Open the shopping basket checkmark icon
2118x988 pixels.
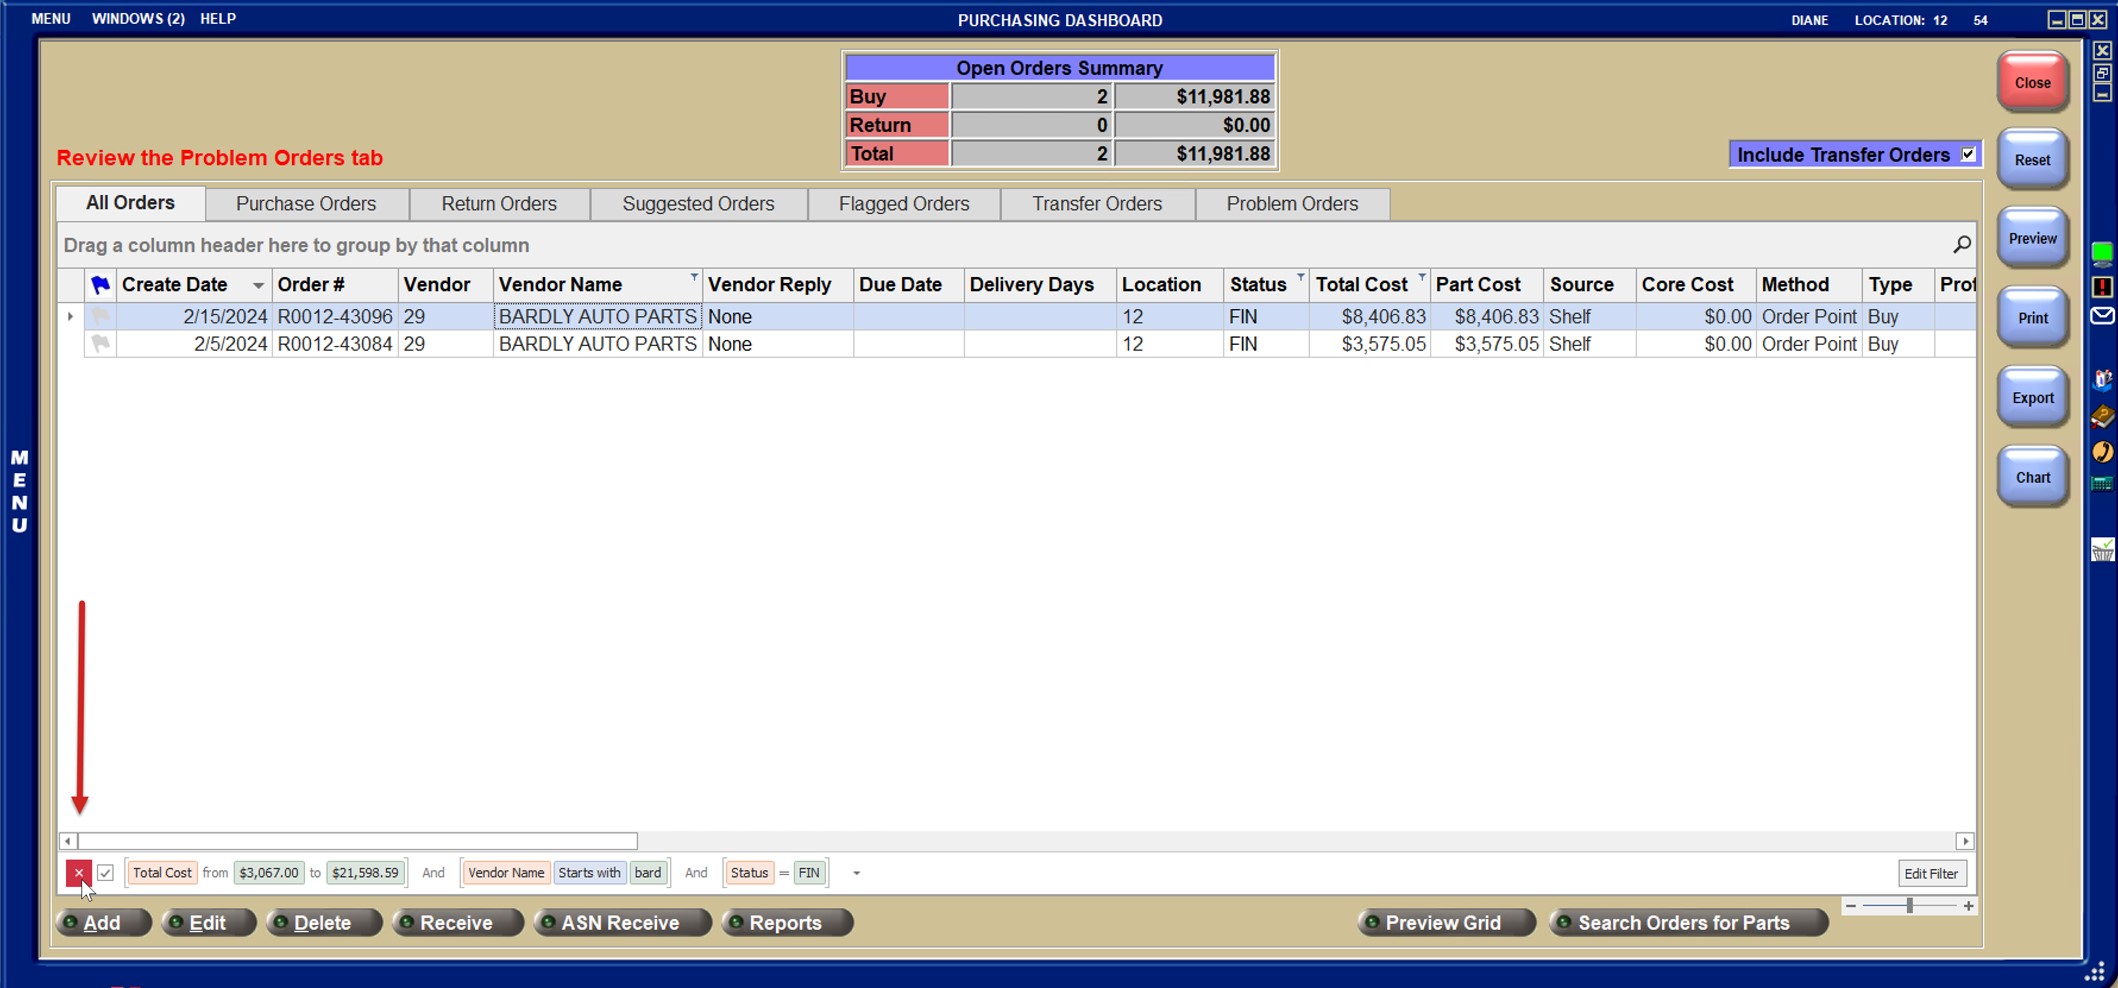point(2102,549)
